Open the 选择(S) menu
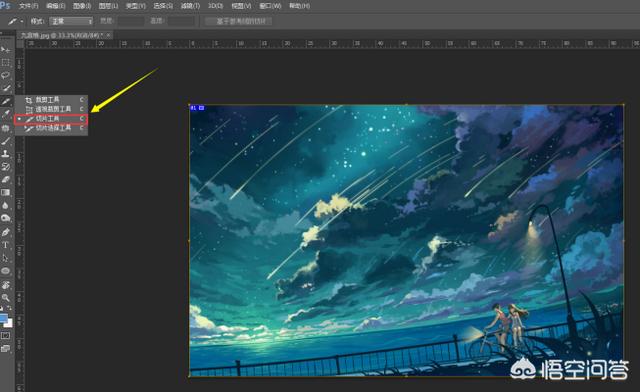Screen dimensions: 640x392 (x=163, y=6)
